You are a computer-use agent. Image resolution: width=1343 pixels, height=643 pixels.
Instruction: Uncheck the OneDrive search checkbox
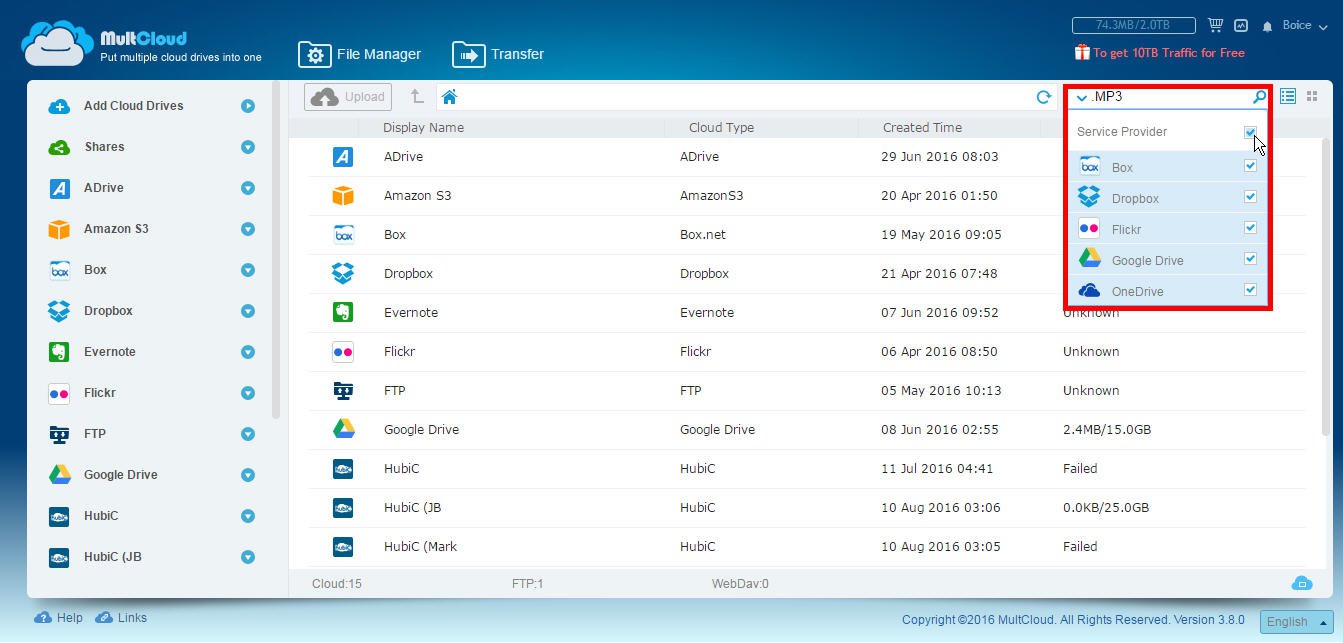pos(1250,290)
